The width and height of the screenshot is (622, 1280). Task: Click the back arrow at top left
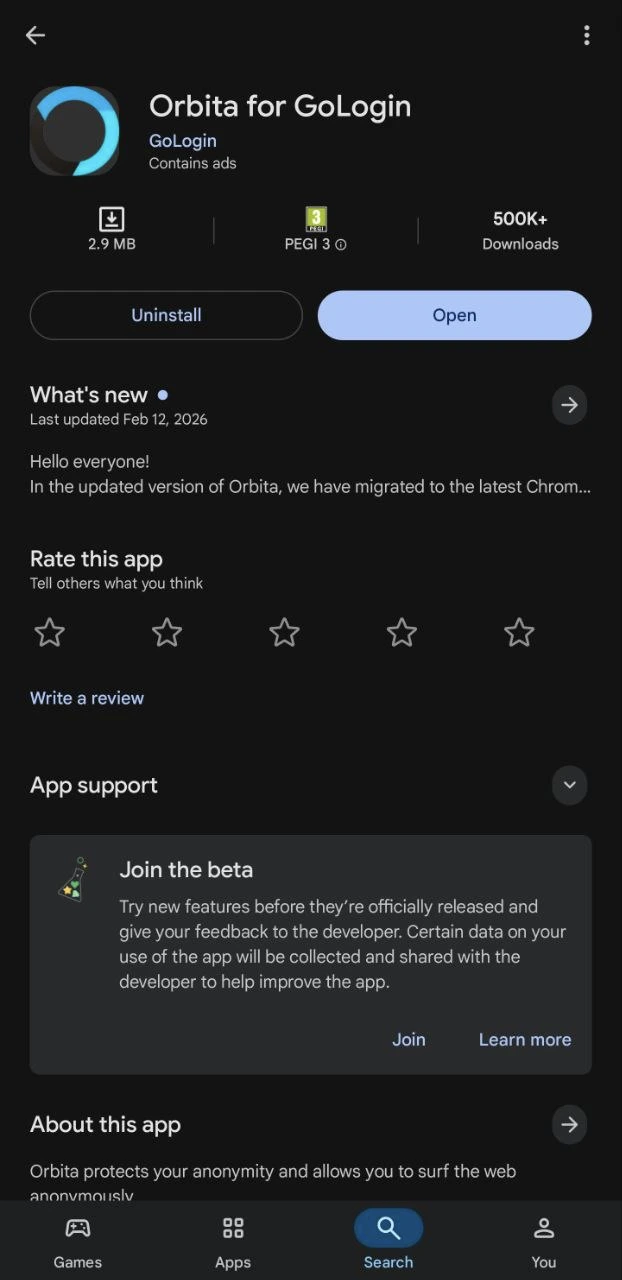click(35, 35)
